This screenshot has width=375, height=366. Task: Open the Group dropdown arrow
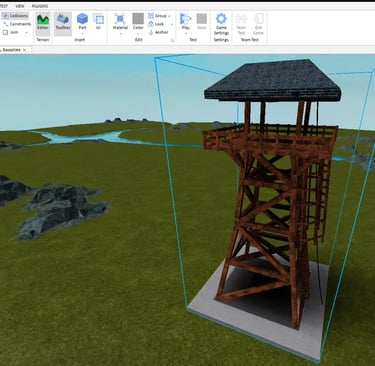click(169, 16)
